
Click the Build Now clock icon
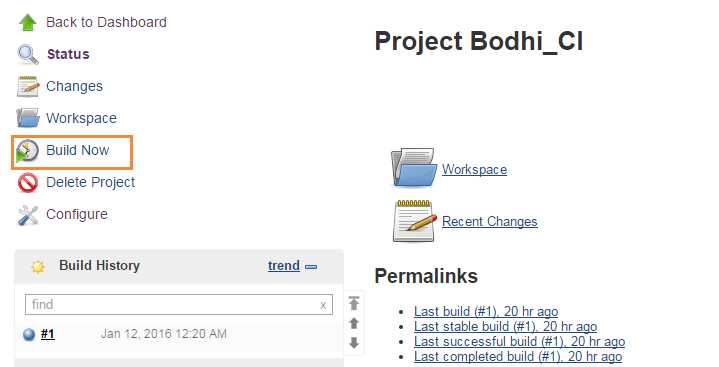[27, 151]
